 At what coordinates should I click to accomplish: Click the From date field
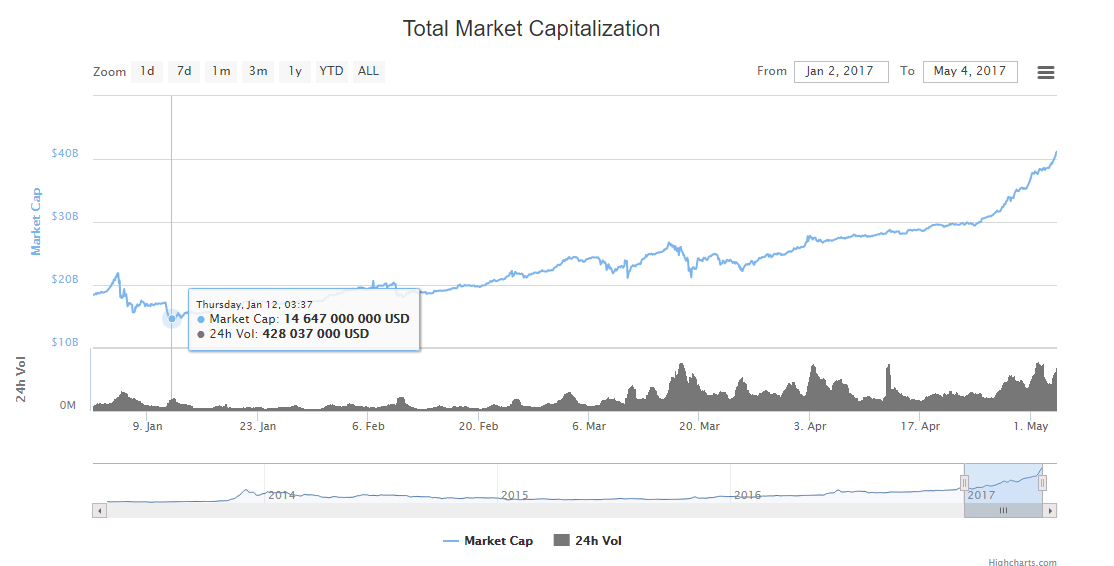pyautogui.click(x=840, y=71)
